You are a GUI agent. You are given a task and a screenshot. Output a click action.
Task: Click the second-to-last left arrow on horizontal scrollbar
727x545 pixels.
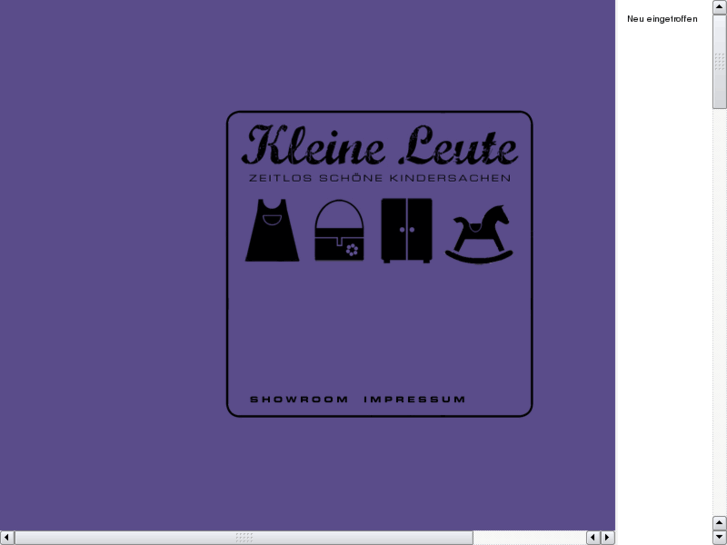(x=593, y=538)
